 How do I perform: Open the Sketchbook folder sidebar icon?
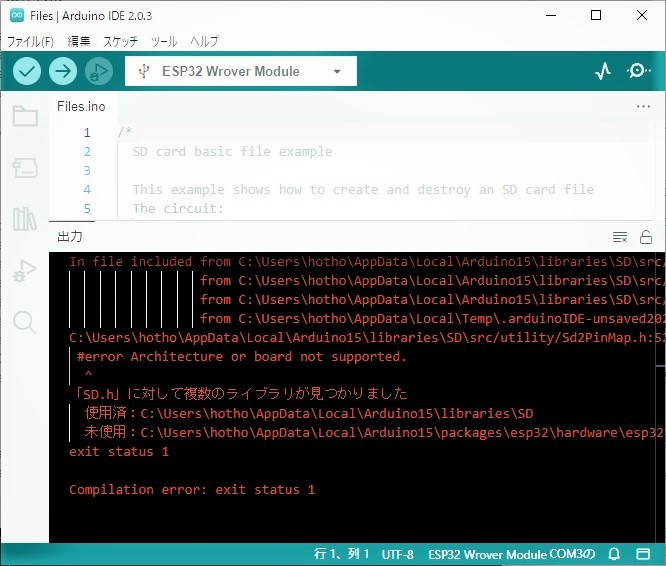(25, 116)
